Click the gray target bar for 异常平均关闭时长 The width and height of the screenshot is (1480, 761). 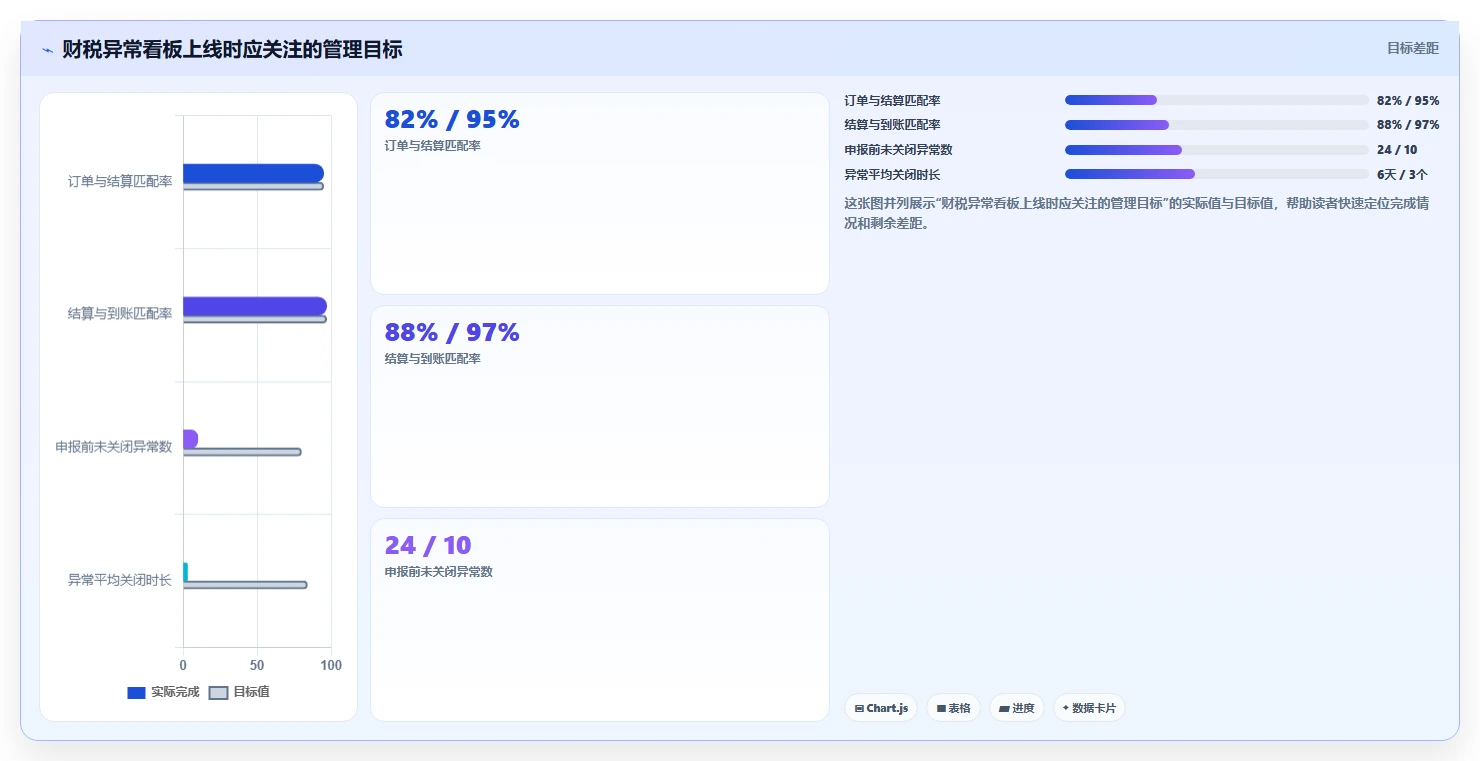(245, 585)
